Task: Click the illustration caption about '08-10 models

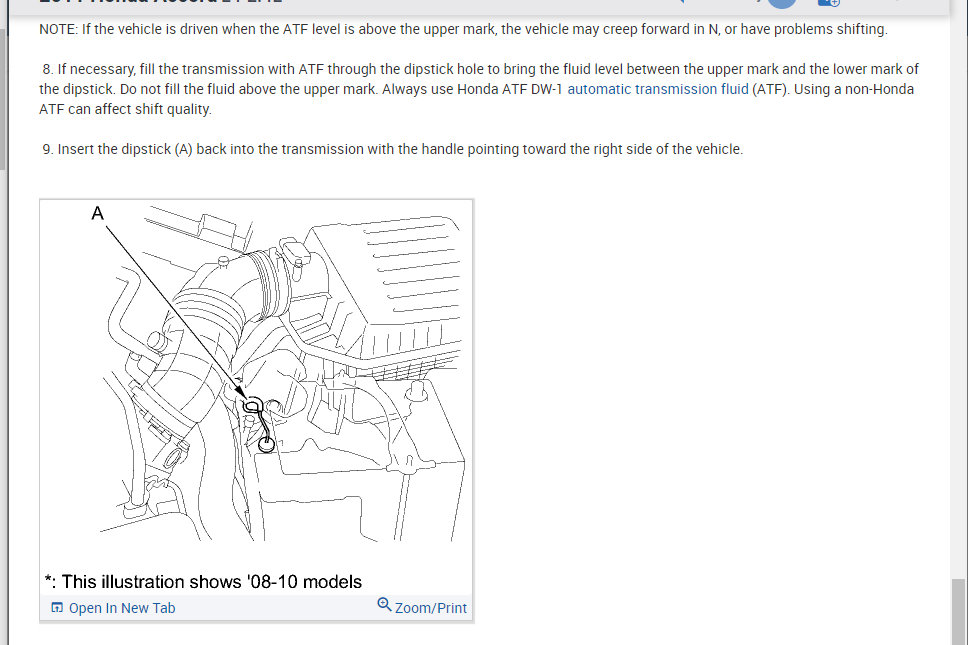Action: pyautogui.click(x=203, y=581)
